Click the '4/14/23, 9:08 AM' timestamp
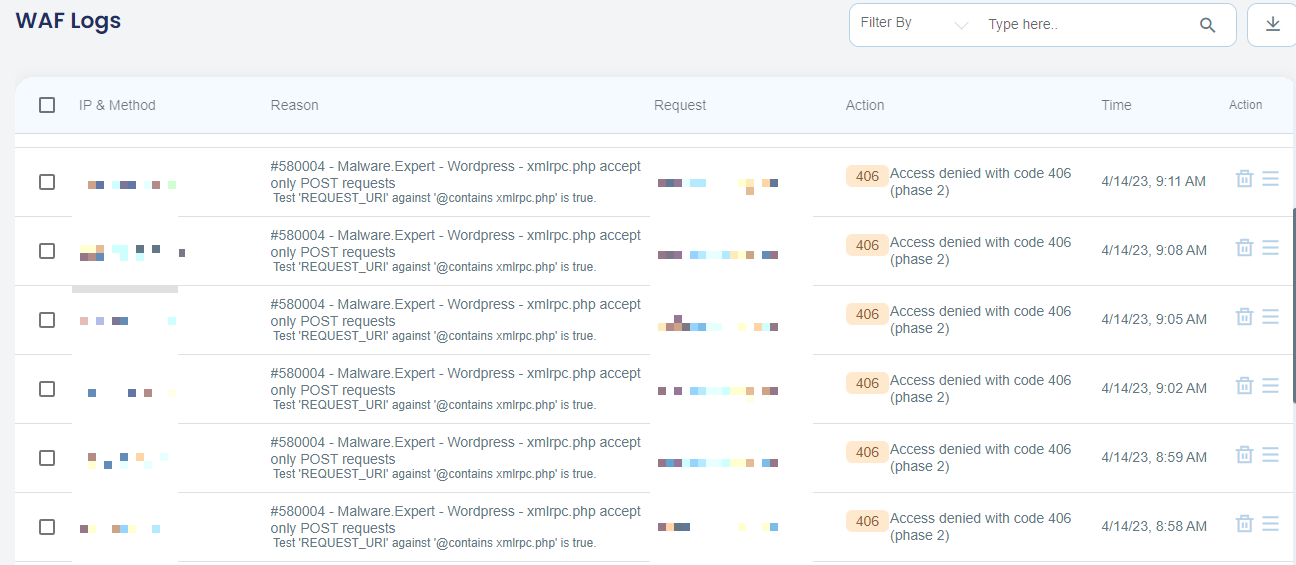Viewport: 1296px width, 565px height. tap(1153, 250)
